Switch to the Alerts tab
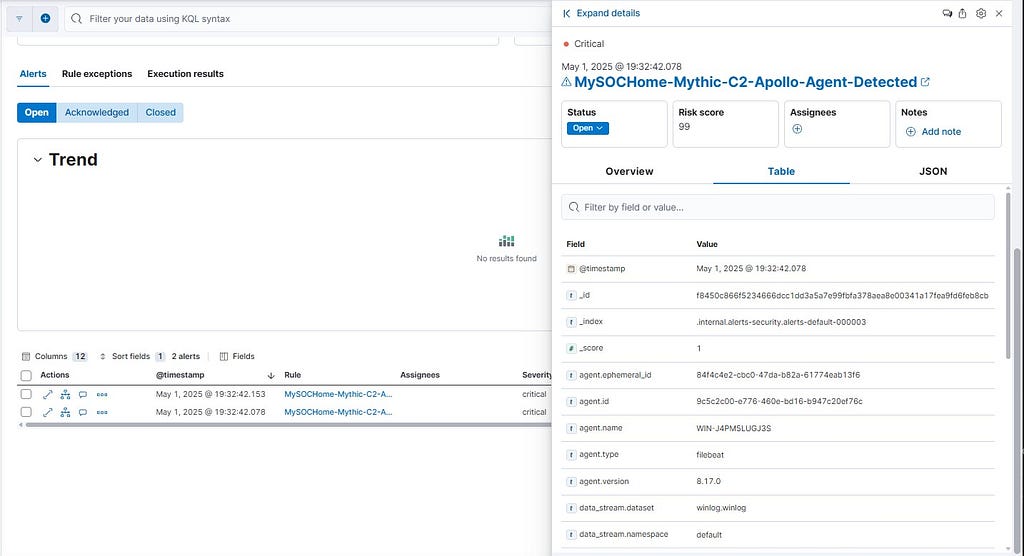The width and height of the screenshot is (1024, 556). pos(33,74)
